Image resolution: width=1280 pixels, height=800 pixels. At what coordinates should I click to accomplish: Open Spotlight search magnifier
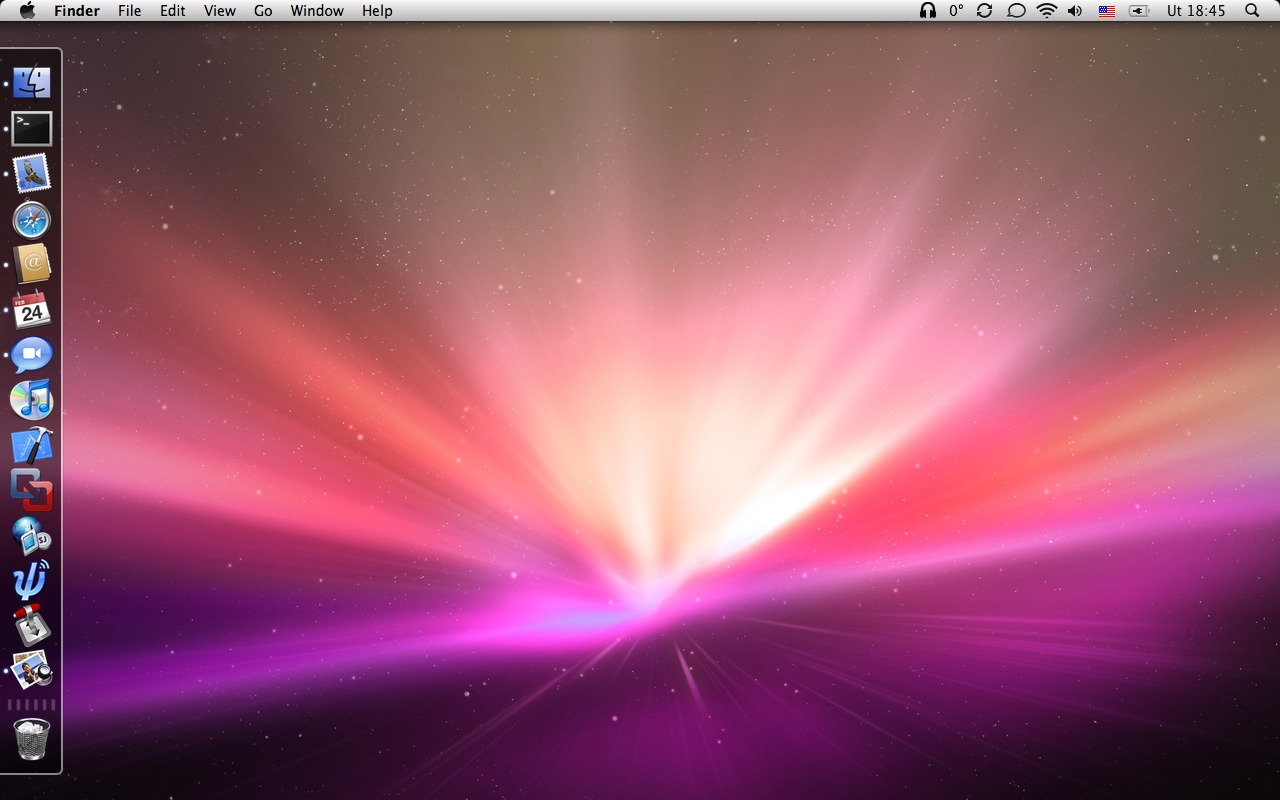[1252, 11]
